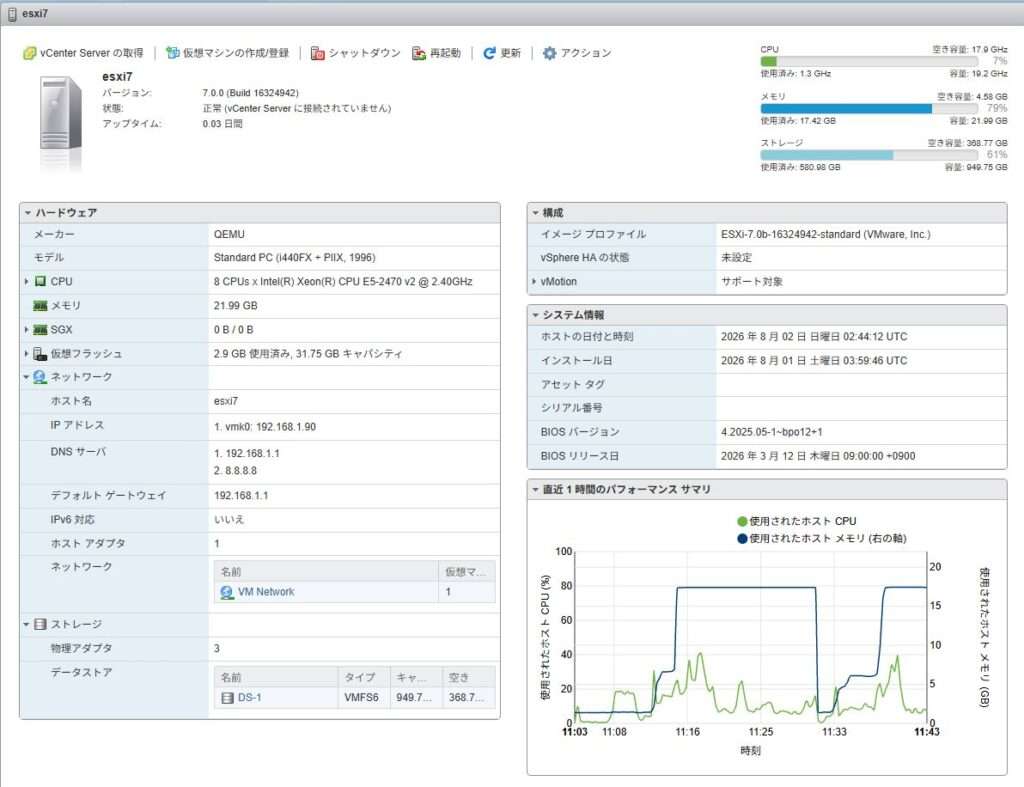Screen dimensions: 1024x787
Task: Click the memory (メモリ) row icon
Action: [x=40, y=306]
